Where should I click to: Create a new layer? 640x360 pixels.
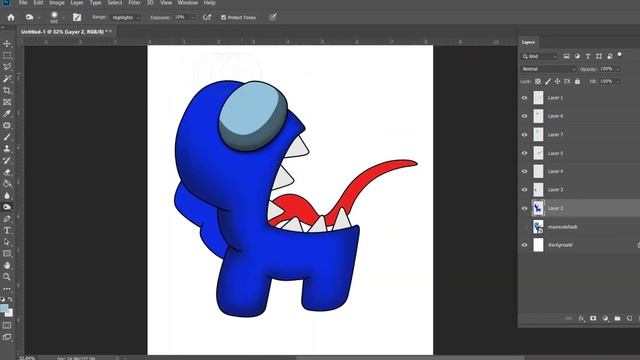click(629, 318)
